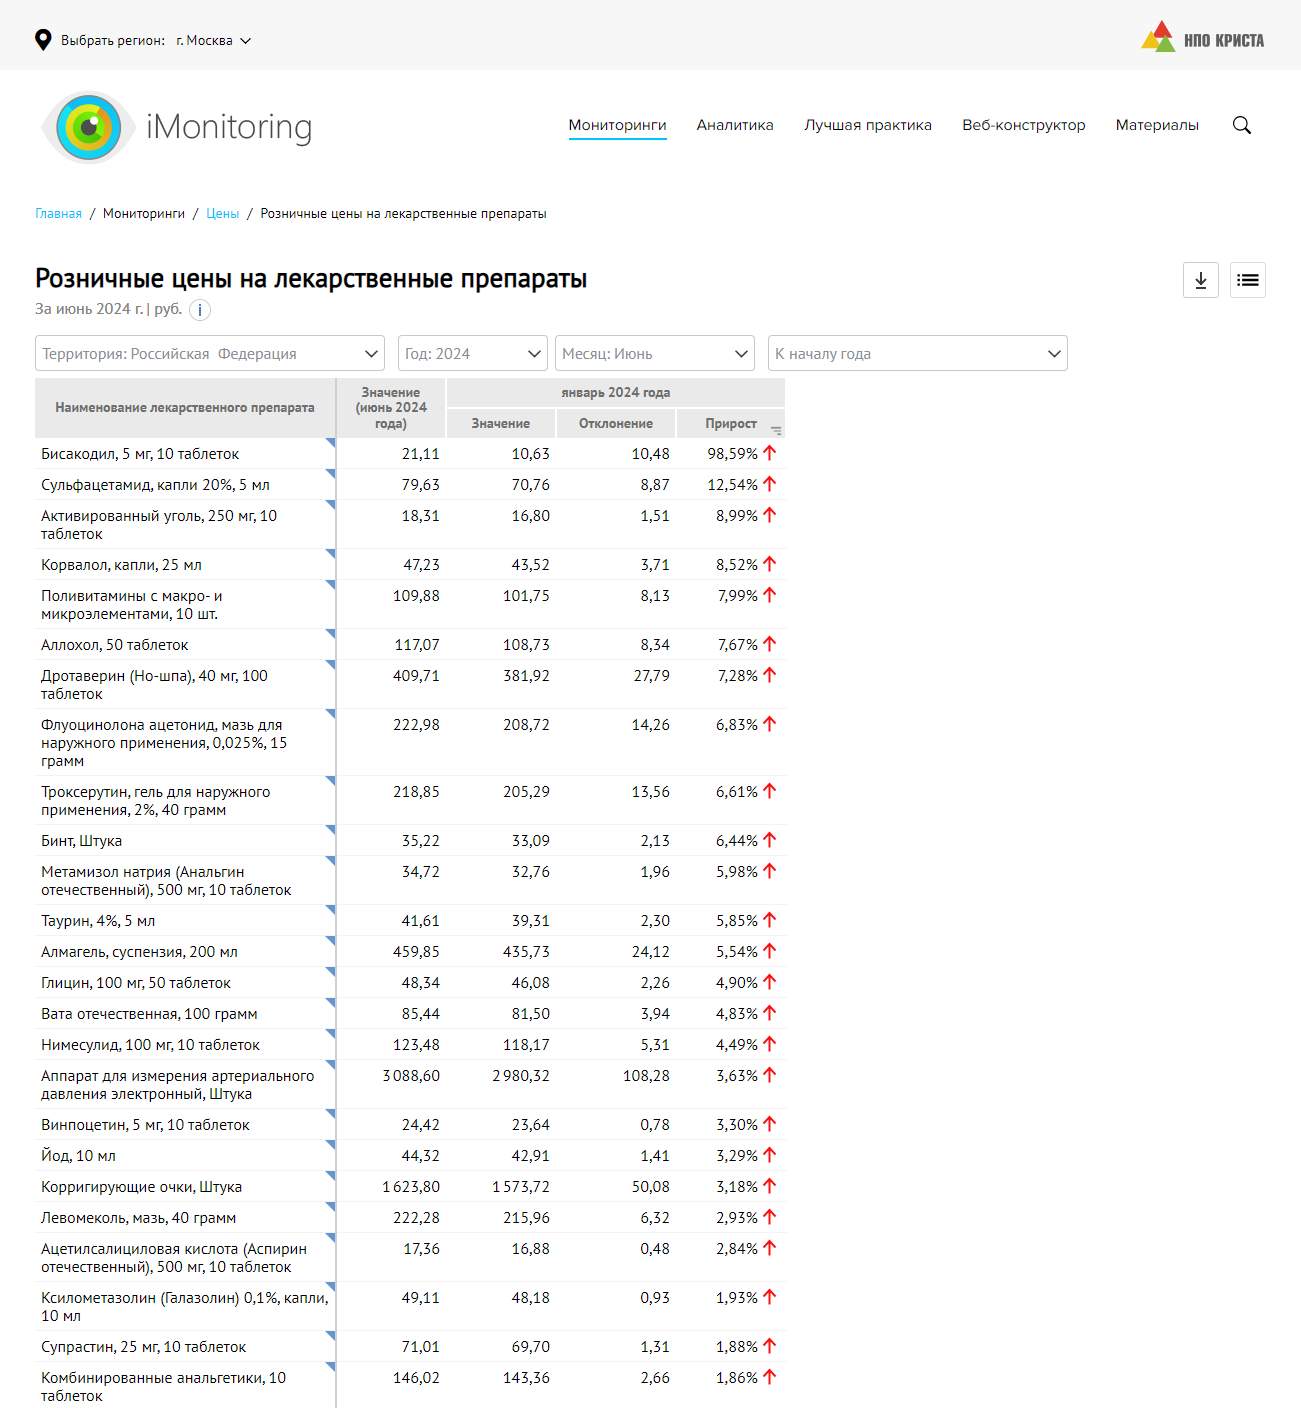Click the Отклонение column header
Screen dimensions: 1301x1408
pyautogui.click(x=615, y=423)
